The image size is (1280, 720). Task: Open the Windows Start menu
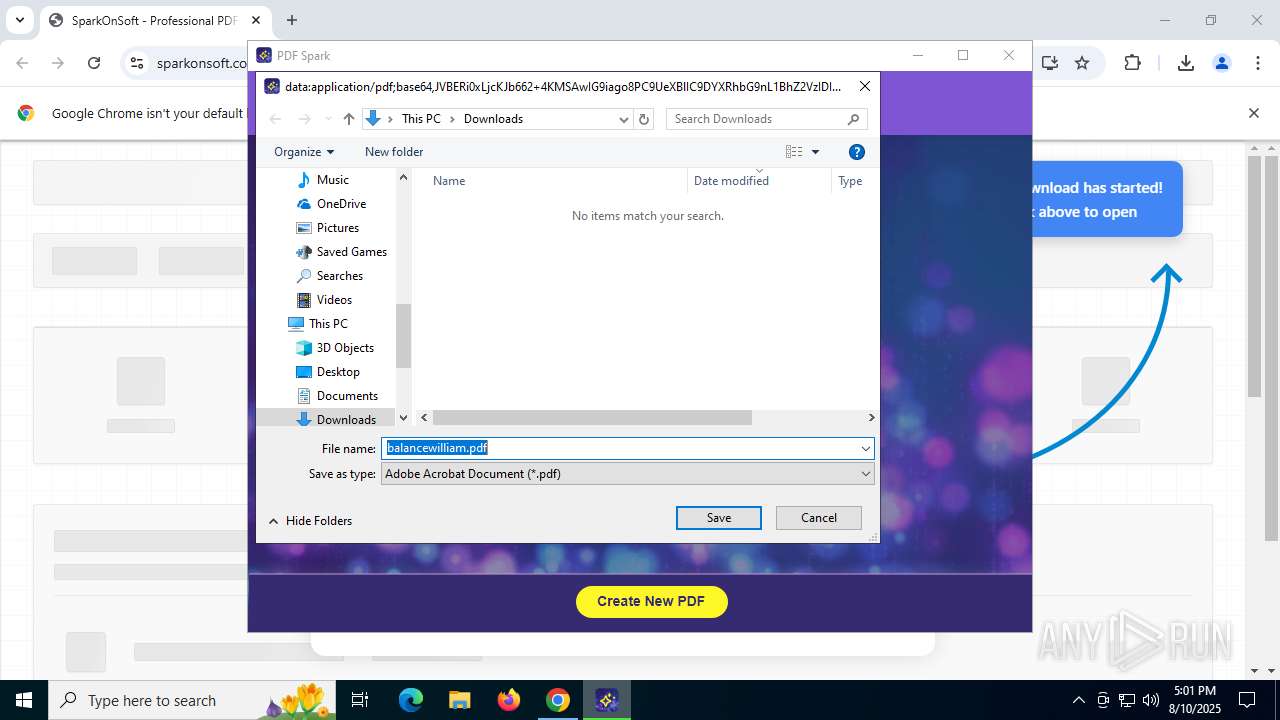(23, 700)
